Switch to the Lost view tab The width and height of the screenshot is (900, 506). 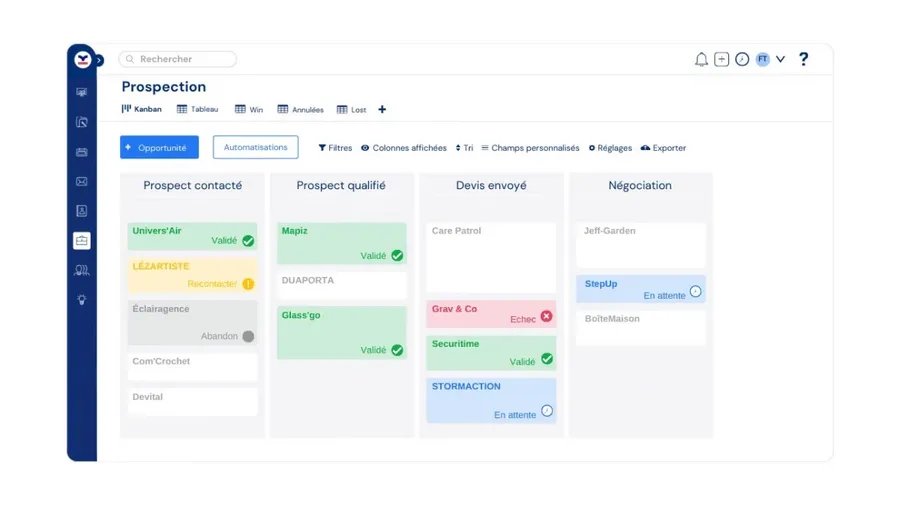[351, 110]
